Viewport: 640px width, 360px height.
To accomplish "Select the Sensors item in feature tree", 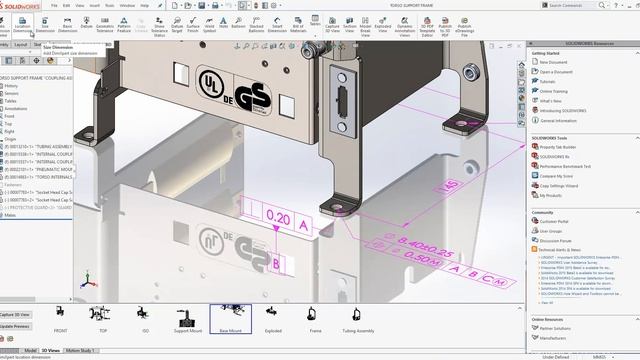I will 11,93.
